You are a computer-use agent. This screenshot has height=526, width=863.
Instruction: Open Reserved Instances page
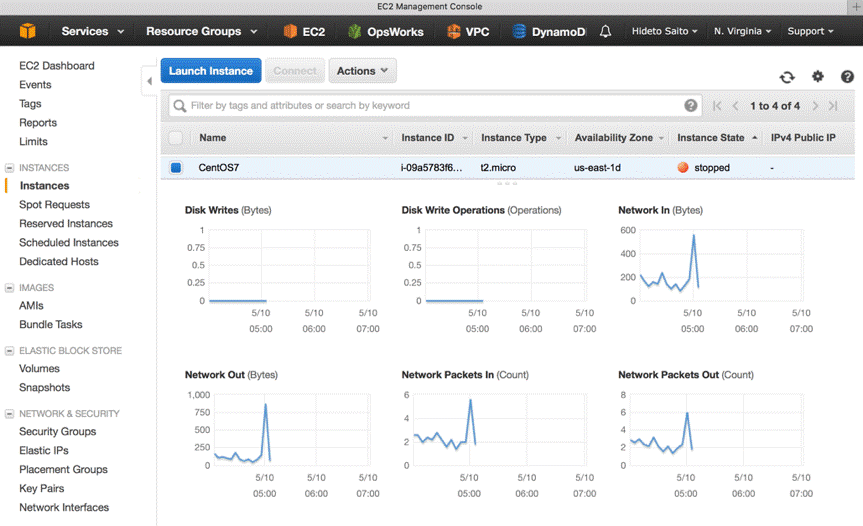(x=66, y=223)
